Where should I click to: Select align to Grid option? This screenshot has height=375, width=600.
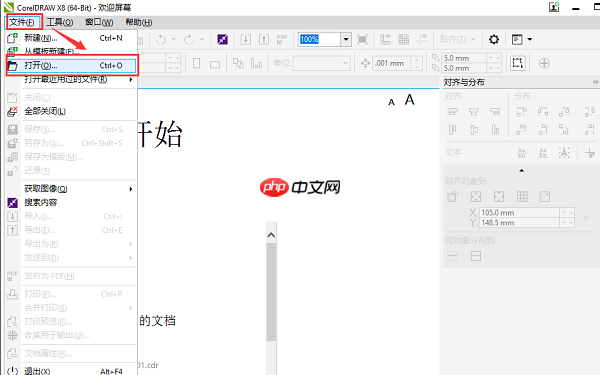point(522,197)
